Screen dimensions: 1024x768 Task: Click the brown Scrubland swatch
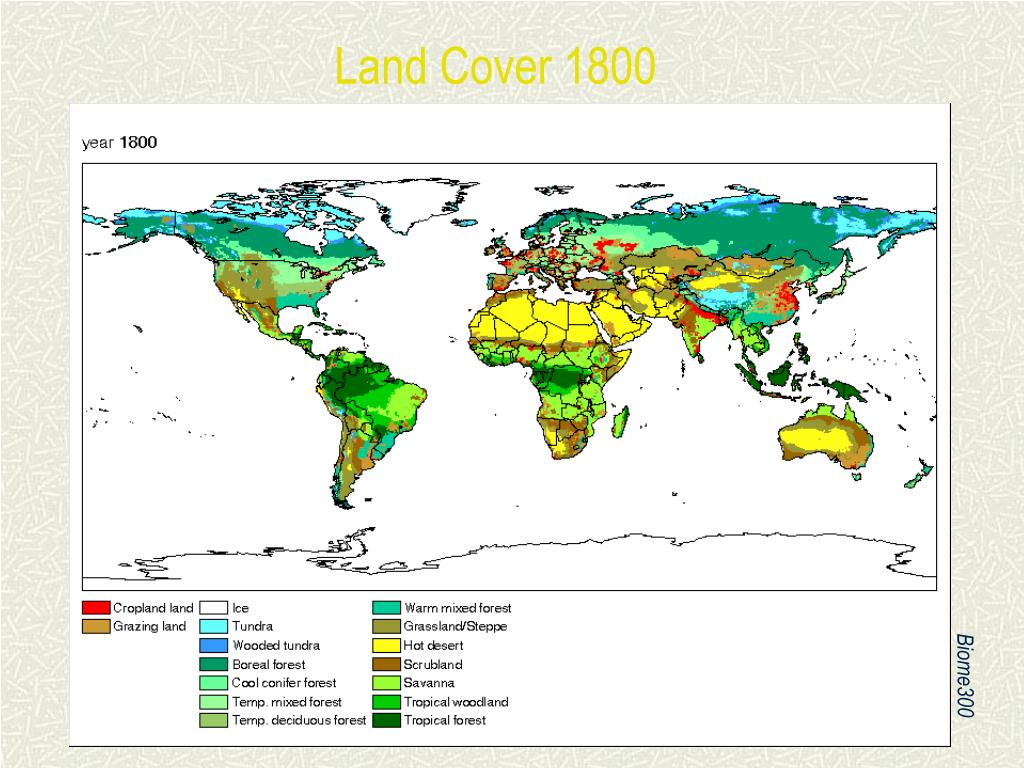[386, 664]
